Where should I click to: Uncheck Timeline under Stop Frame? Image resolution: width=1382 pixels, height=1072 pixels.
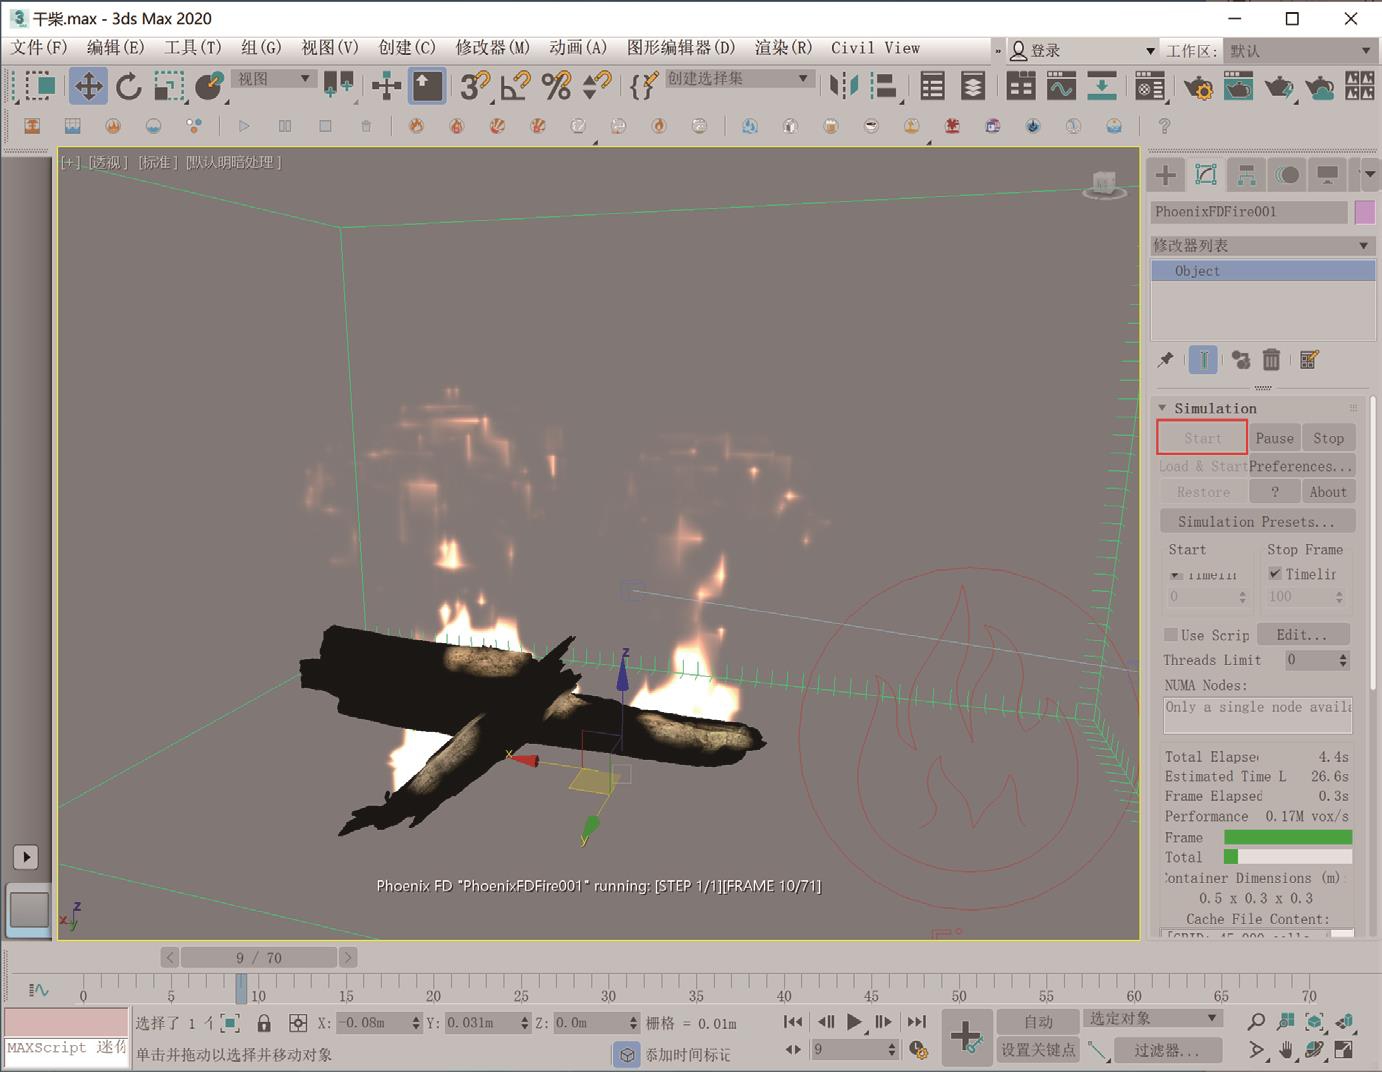point(1275,574)
